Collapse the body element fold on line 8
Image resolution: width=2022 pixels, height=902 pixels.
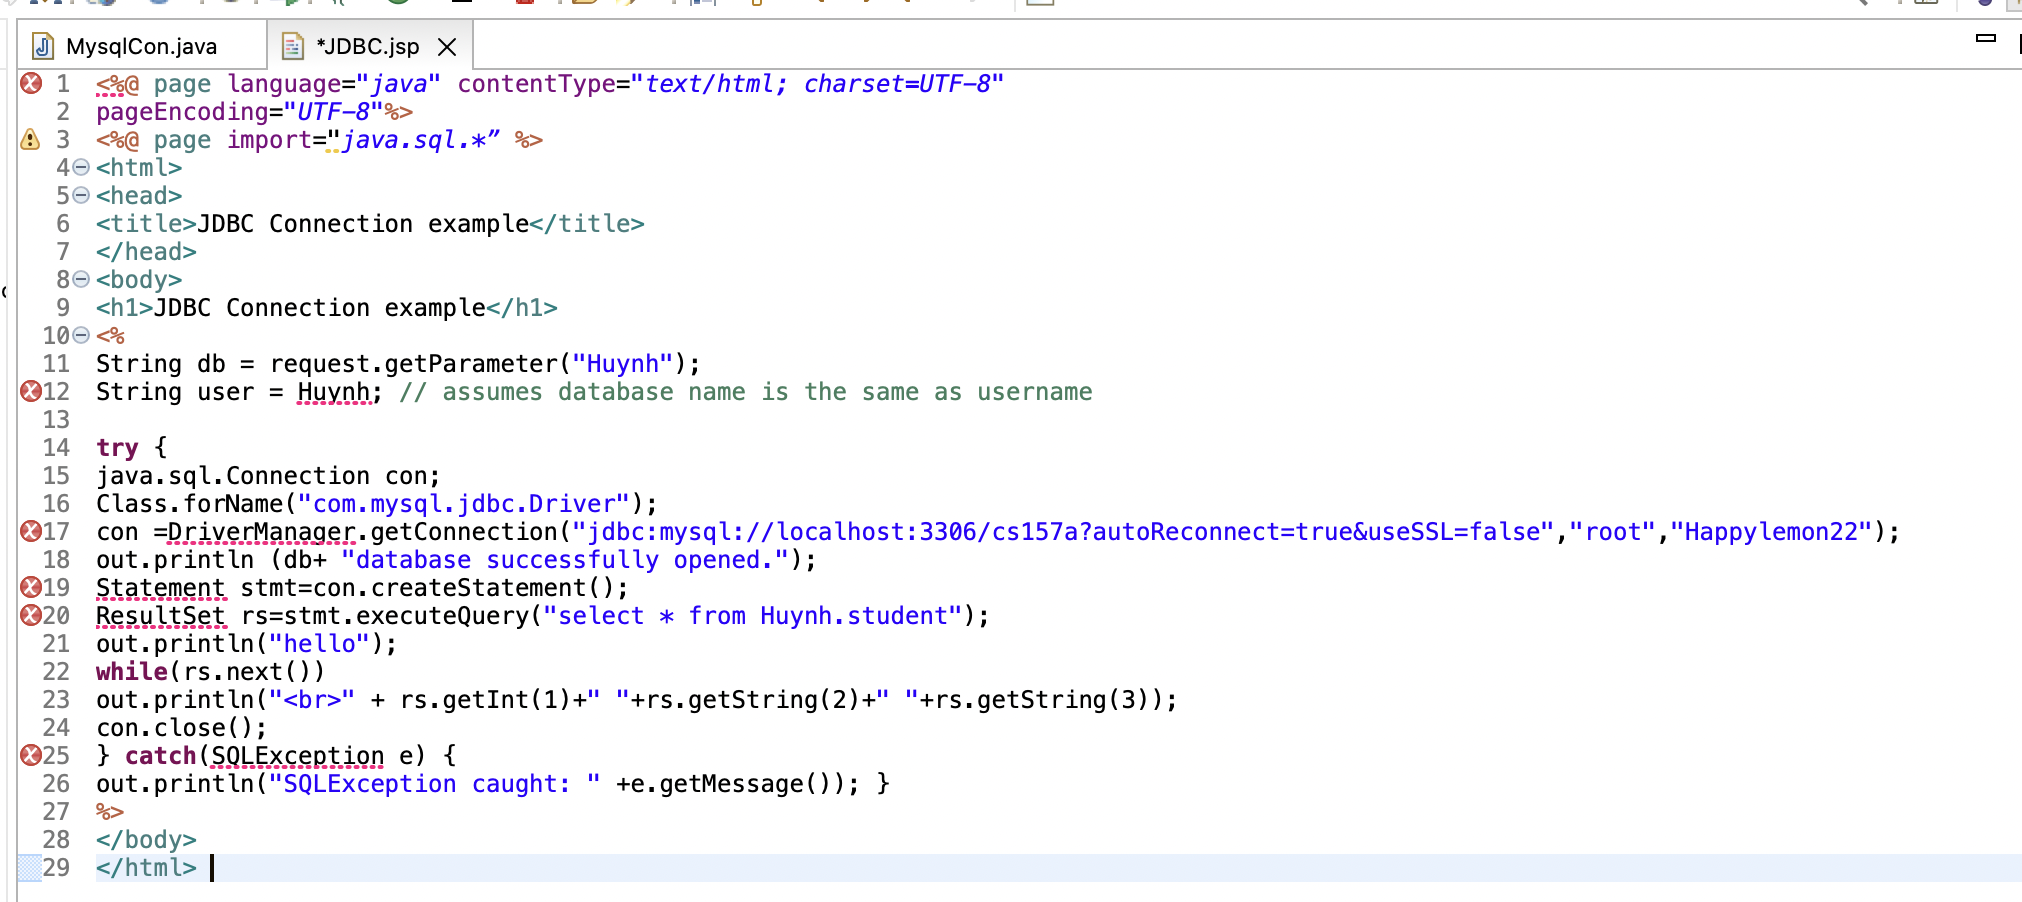pos(79,280)
